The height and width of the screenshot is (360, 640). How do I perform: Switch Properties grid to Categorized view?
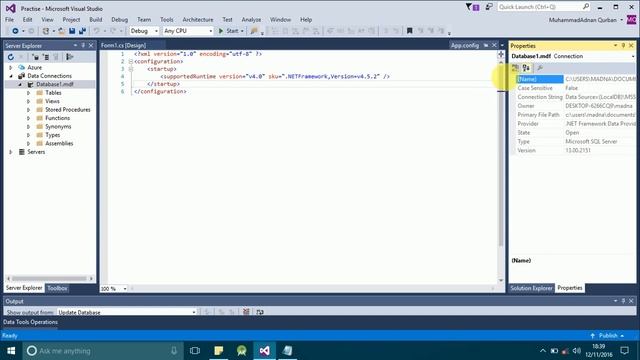(516, 68)
